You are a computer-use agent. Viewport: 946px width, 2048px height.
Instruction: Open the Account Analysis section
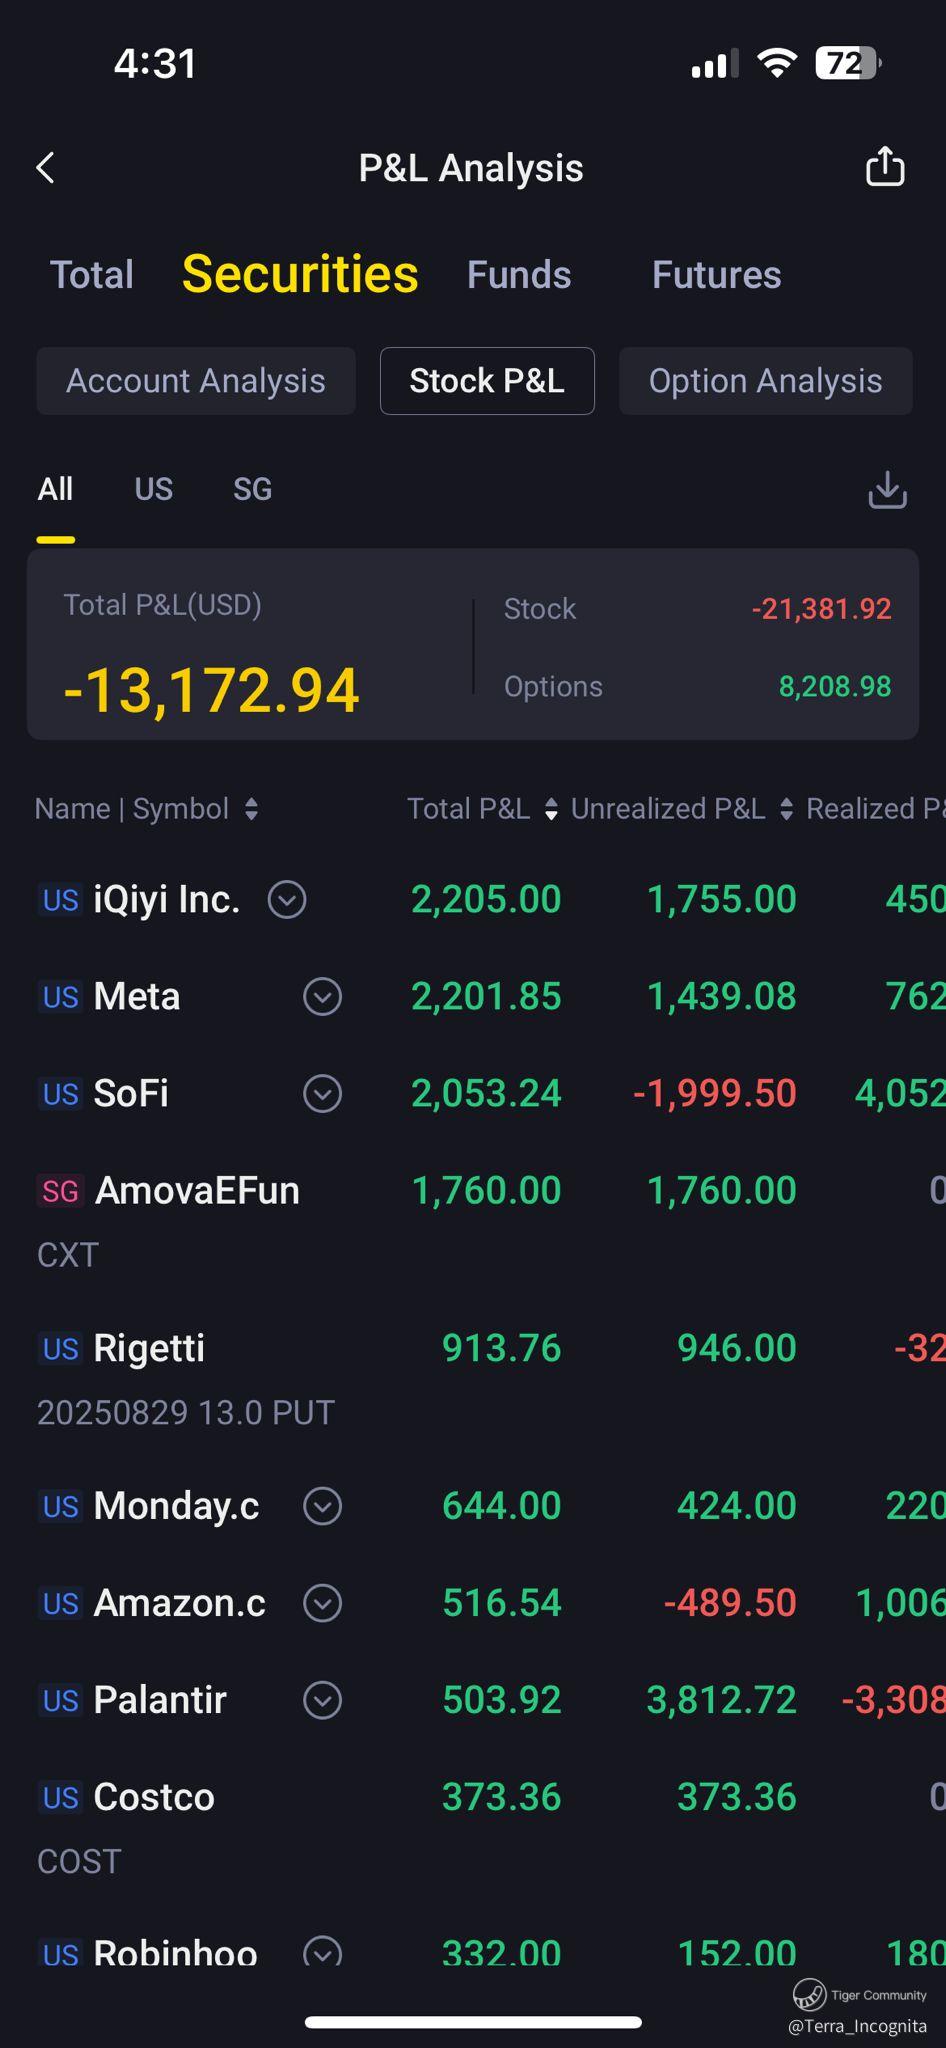click(x=196, y=381)
